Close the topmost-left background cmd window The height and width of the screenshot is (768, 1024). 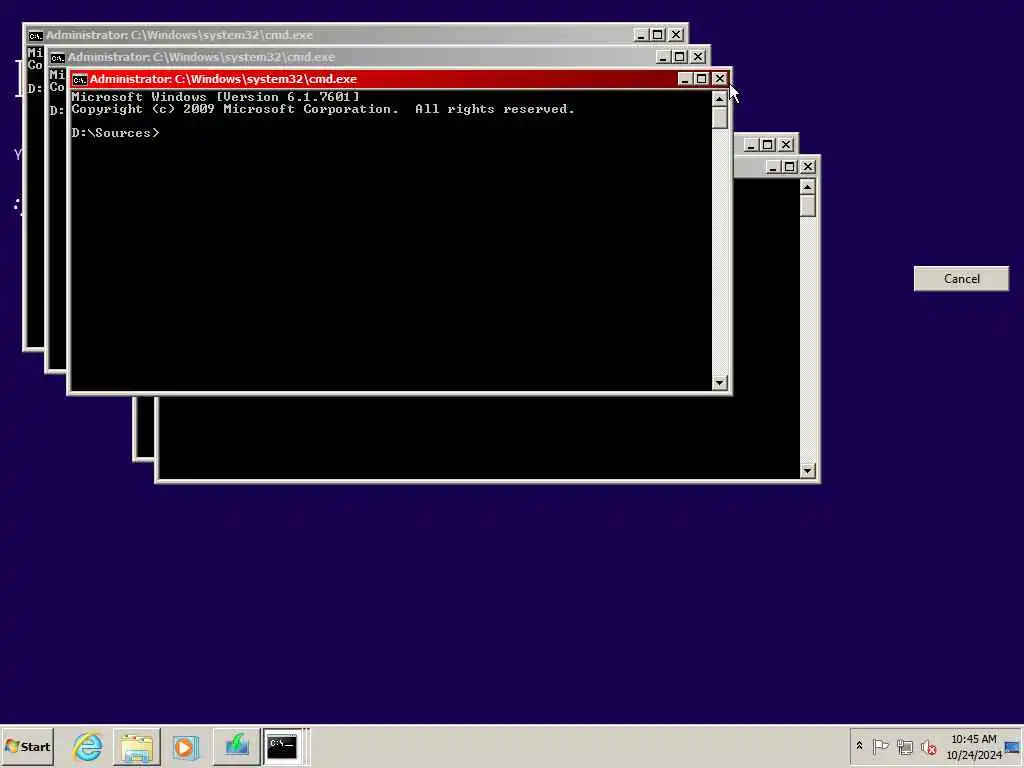point(676,35)
